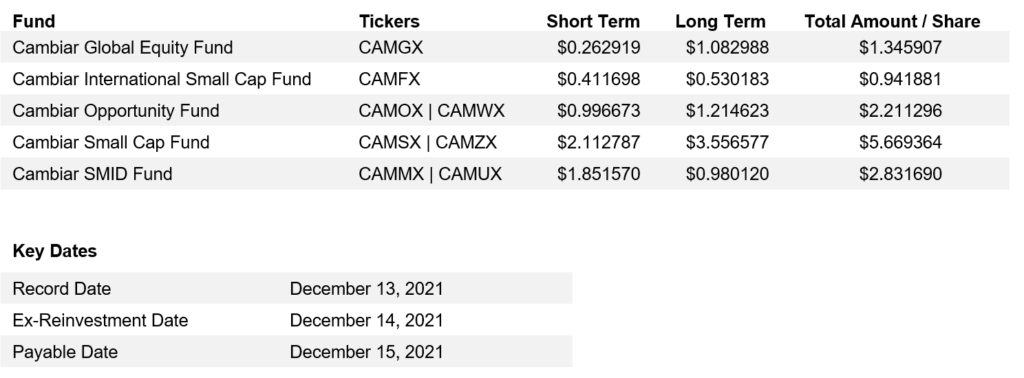Click the Long Term column header
Screen dimensions: 1024x378
[720, 22]
